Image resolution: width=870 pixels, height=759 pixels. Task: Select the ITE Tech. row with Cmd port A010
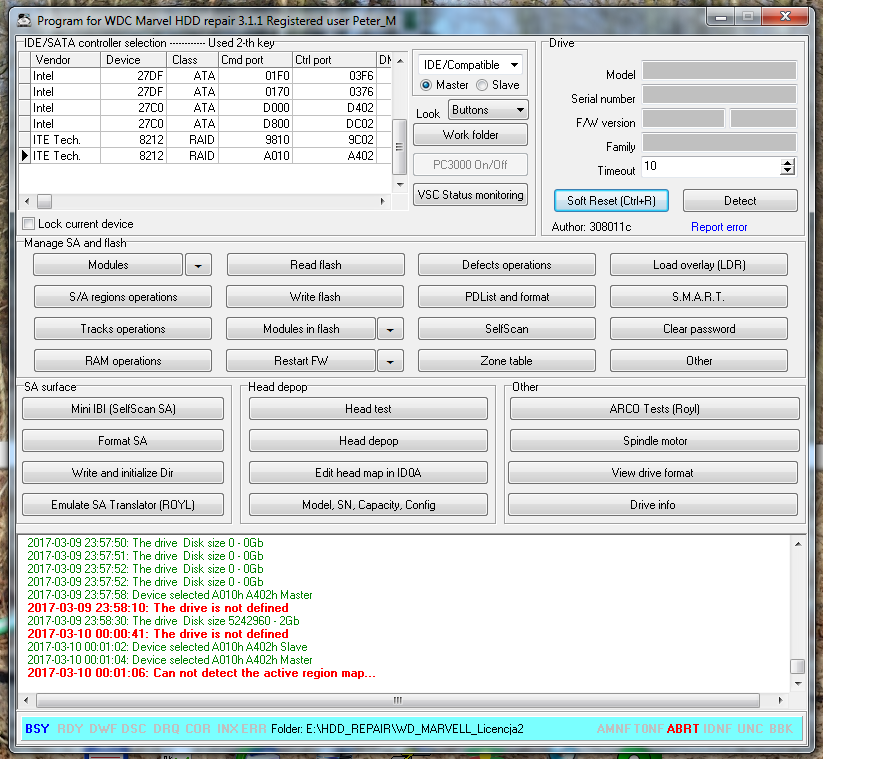click(205, 156)
